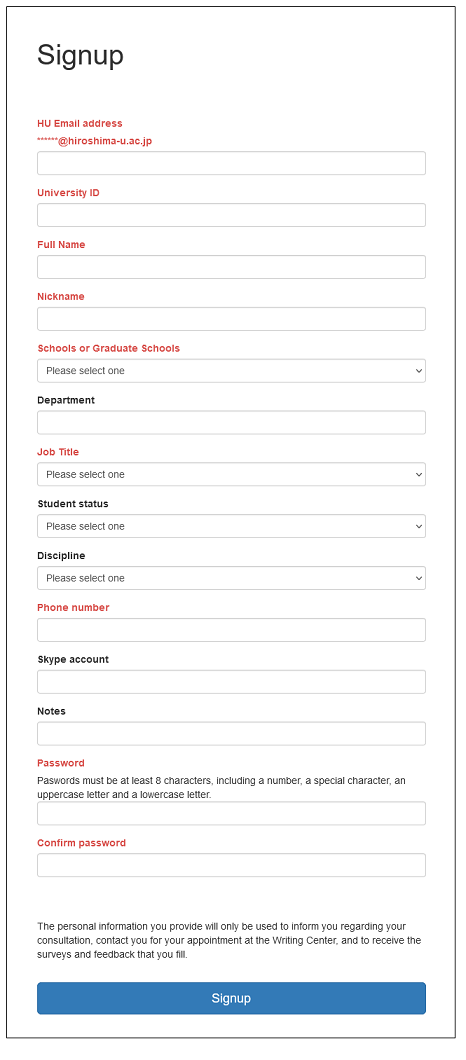Select the Notes text field
Image resolution: width=466 pixels, height=1060 pixels.
[x=231, y=733]
